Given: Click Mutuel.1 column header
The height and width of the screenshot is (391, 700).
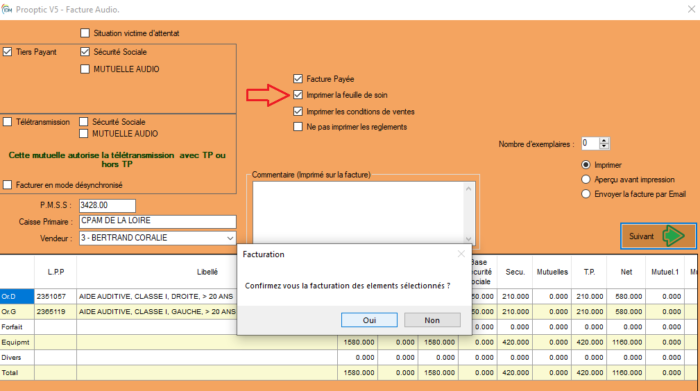Looking at the screenshot, I should [x=664, y=272].
